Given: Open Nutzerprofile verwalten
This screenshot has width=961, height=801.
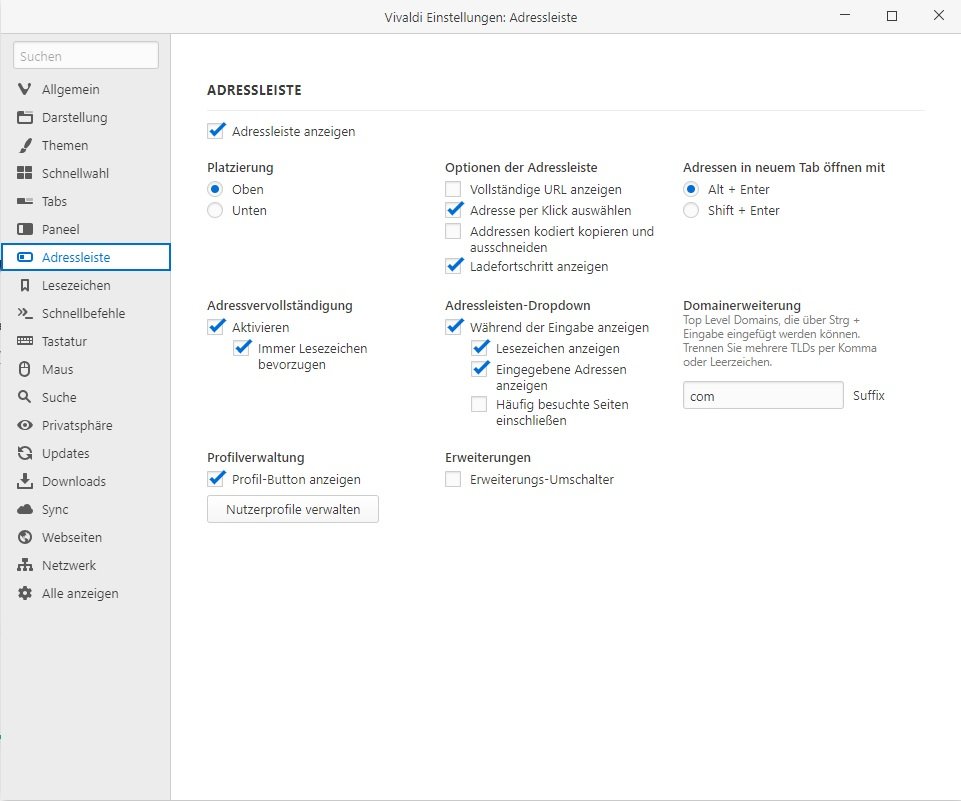Looking at the screenshot, I should tap(293, 509).
